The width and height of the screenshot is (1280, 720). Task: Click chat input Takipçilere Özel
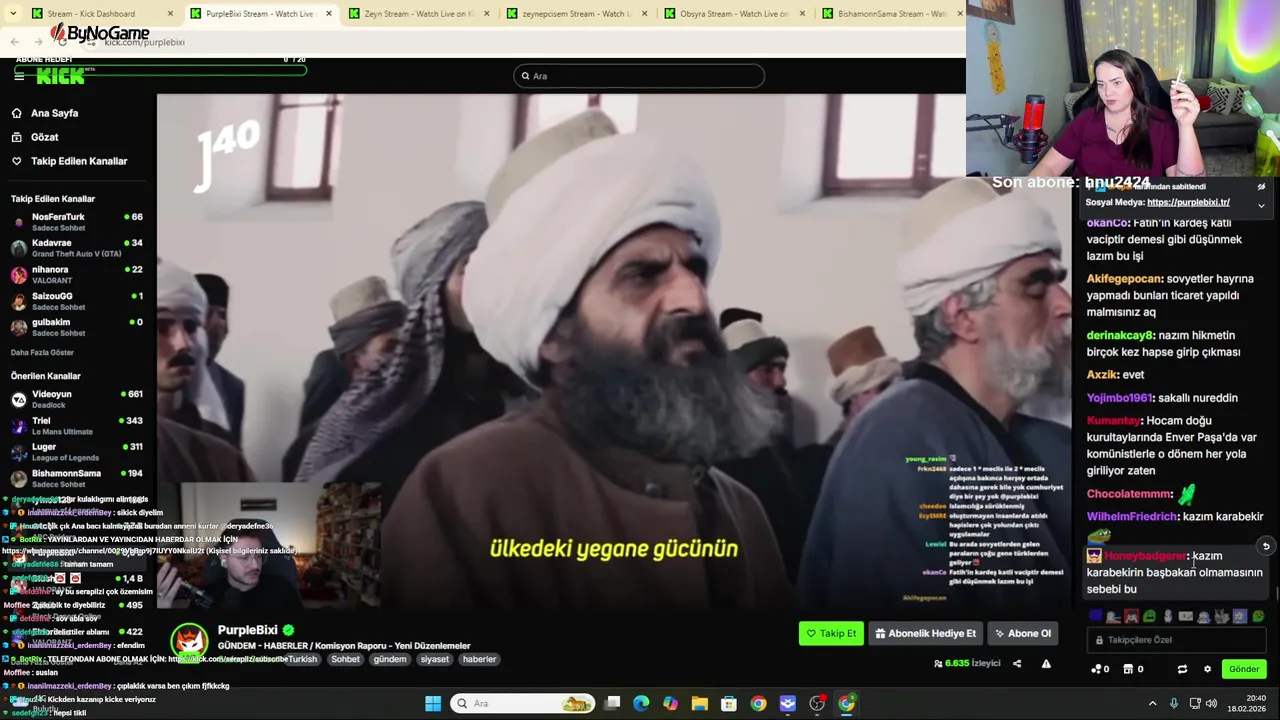[1176, 640]
